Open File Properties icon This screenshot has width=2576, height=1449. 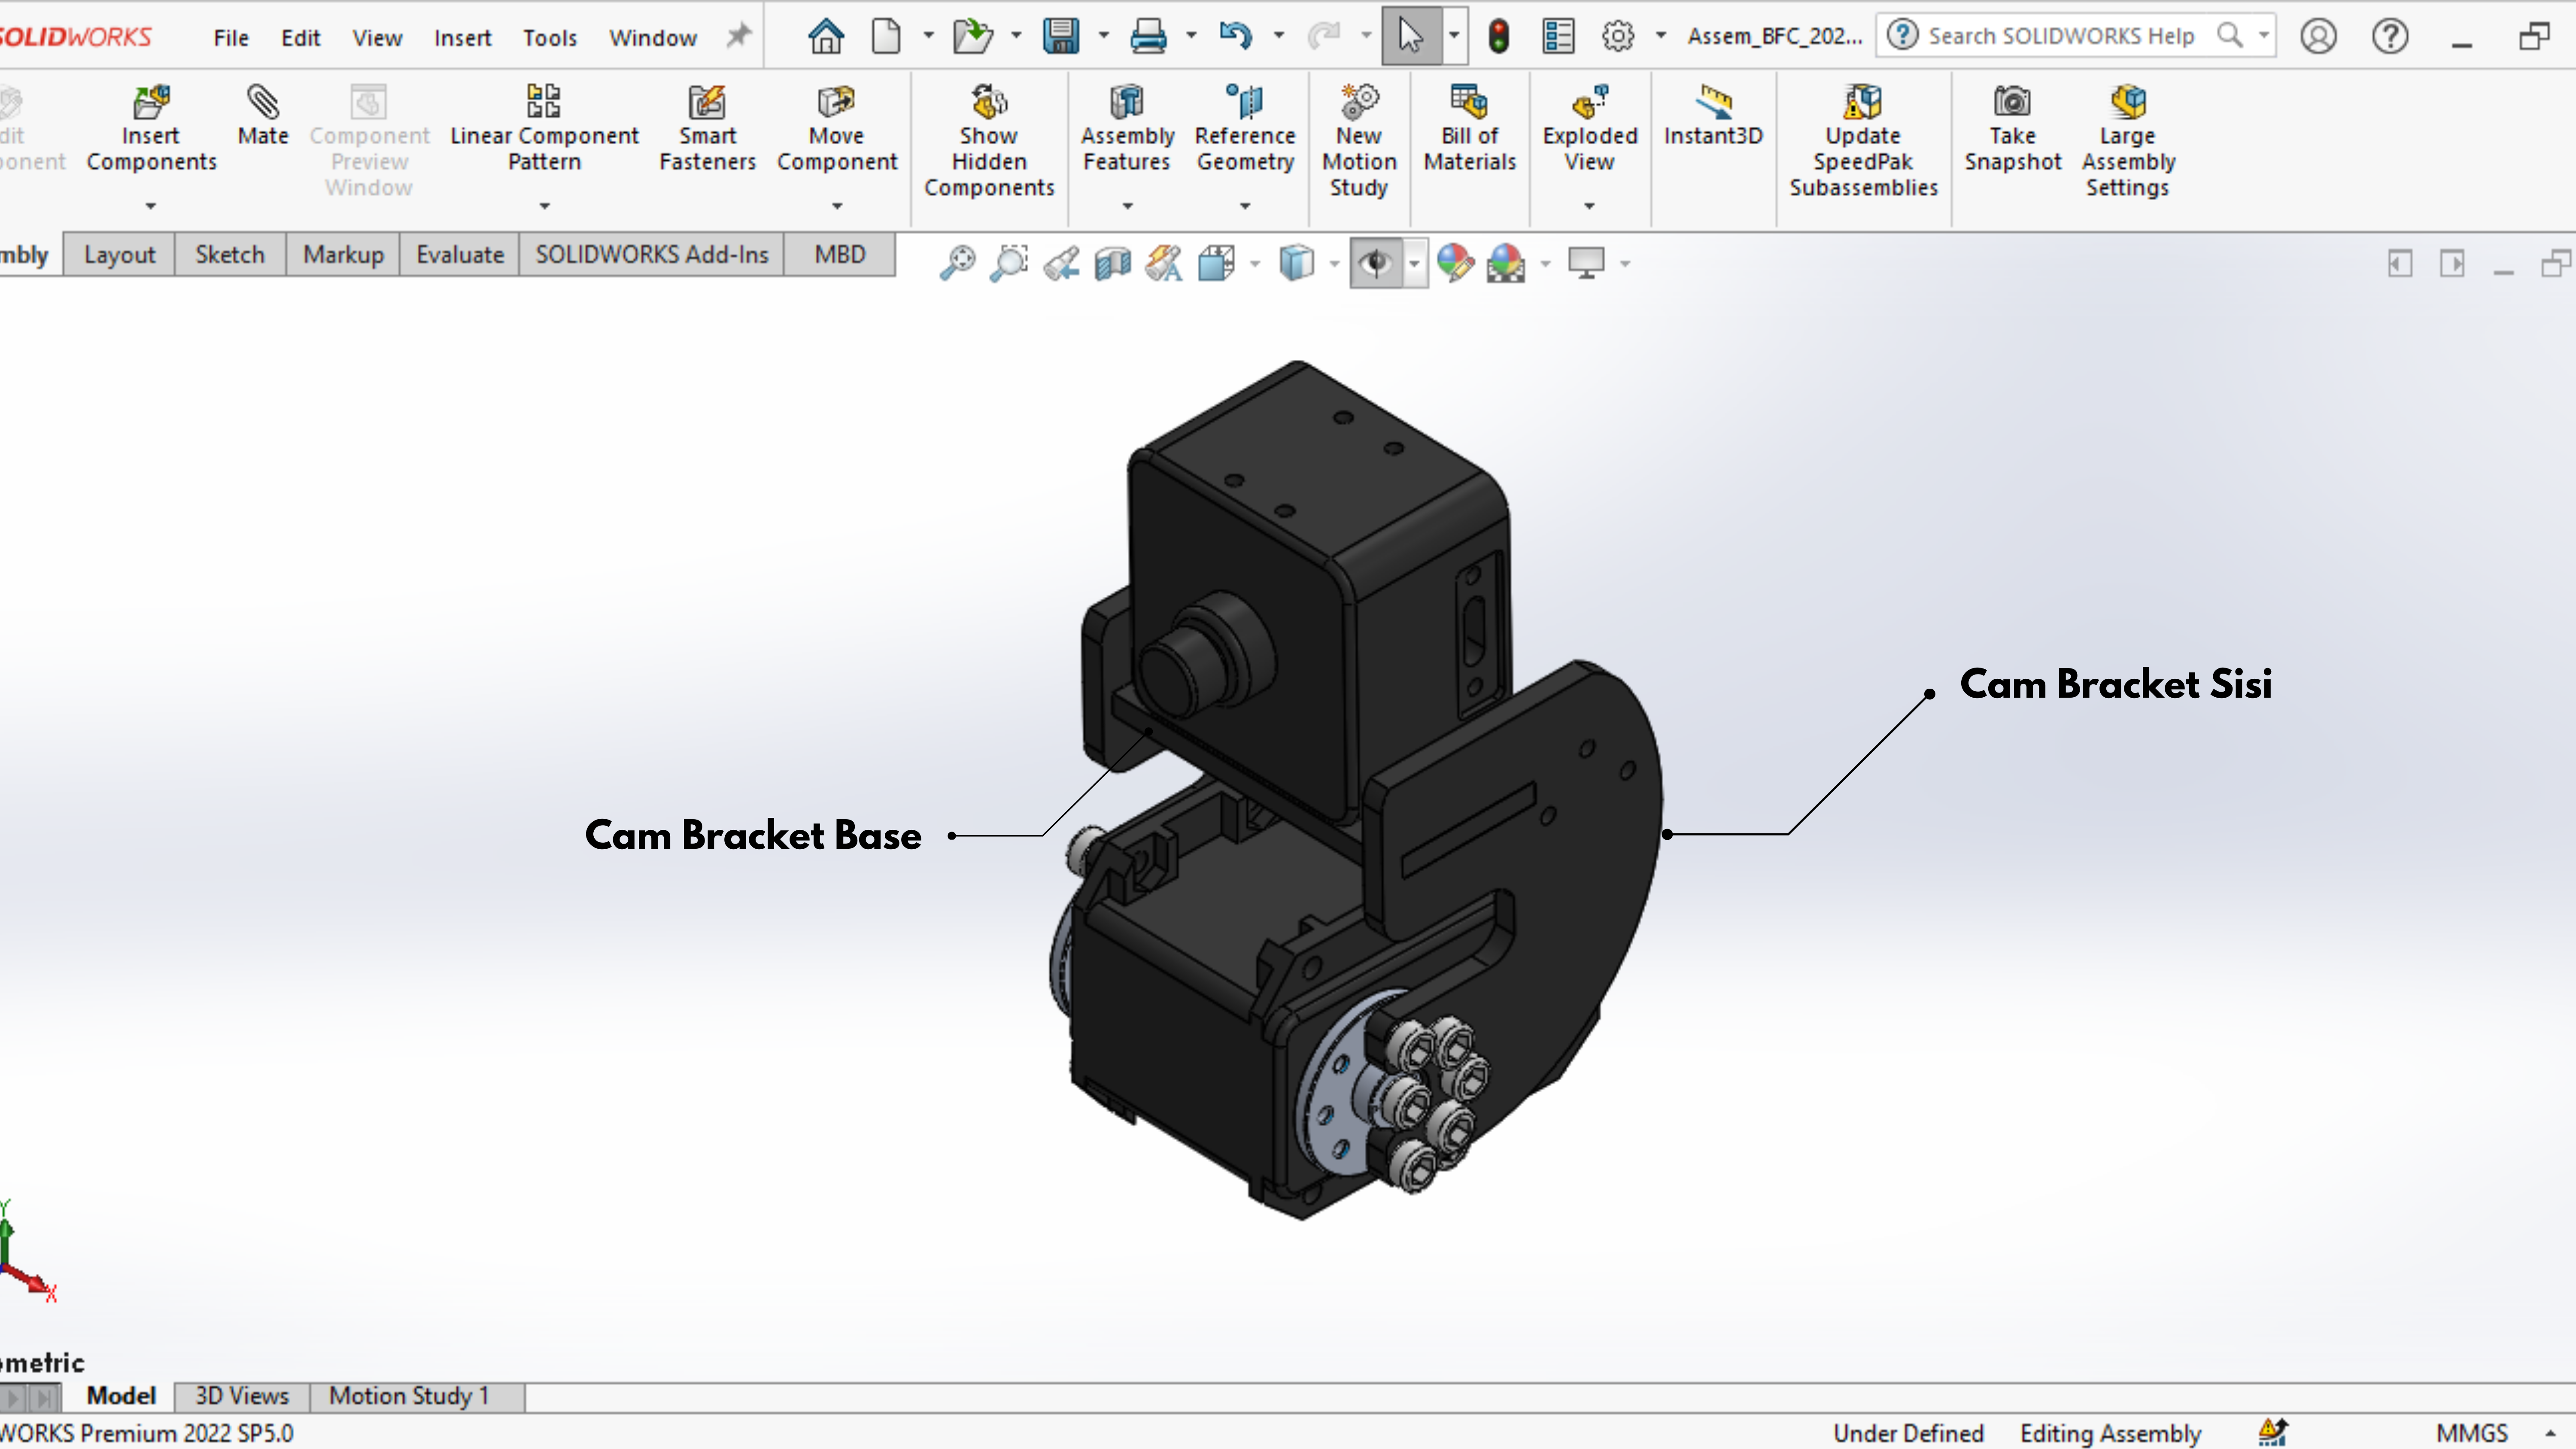pyautogui.click(x=1558, y=37)
